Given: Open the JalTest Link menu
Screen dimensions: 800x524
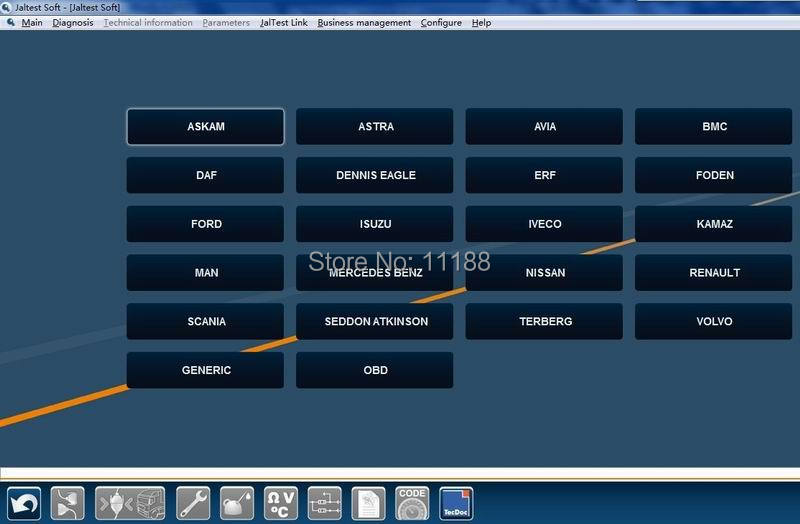Looking at the screenshot, I should pos(284,23).
